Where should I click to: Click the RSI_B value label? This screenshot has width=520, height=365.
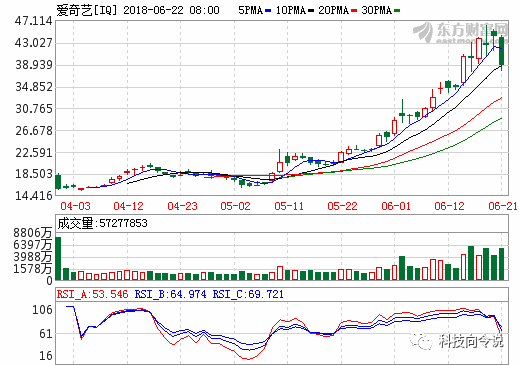[170, 294]
